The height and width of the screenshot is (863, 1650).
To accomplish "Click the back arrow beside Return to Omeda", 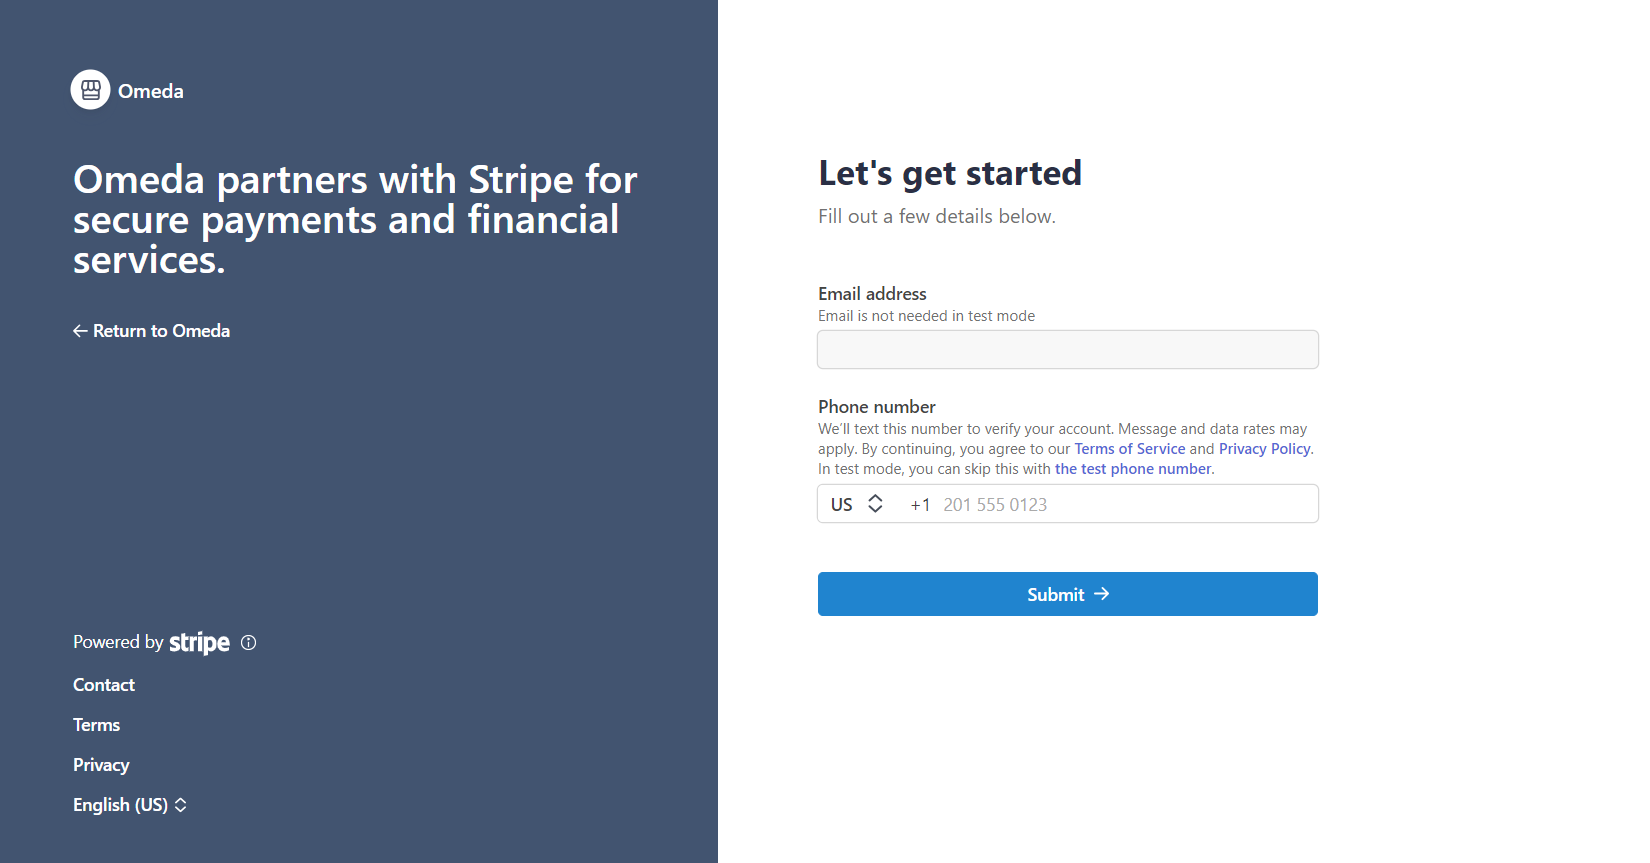I will 80,331.
